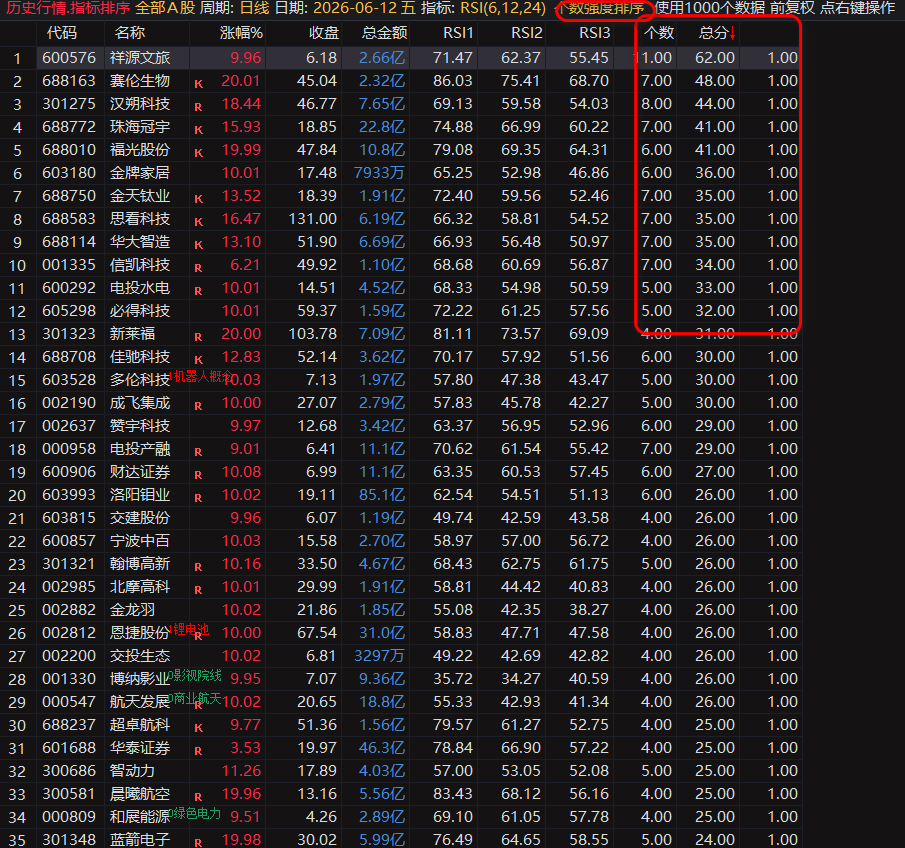This screenshot has width=905, height=848.
Task: Click the 85.1亿 amount for 洛阳钼业
Action: click(382, 495)
